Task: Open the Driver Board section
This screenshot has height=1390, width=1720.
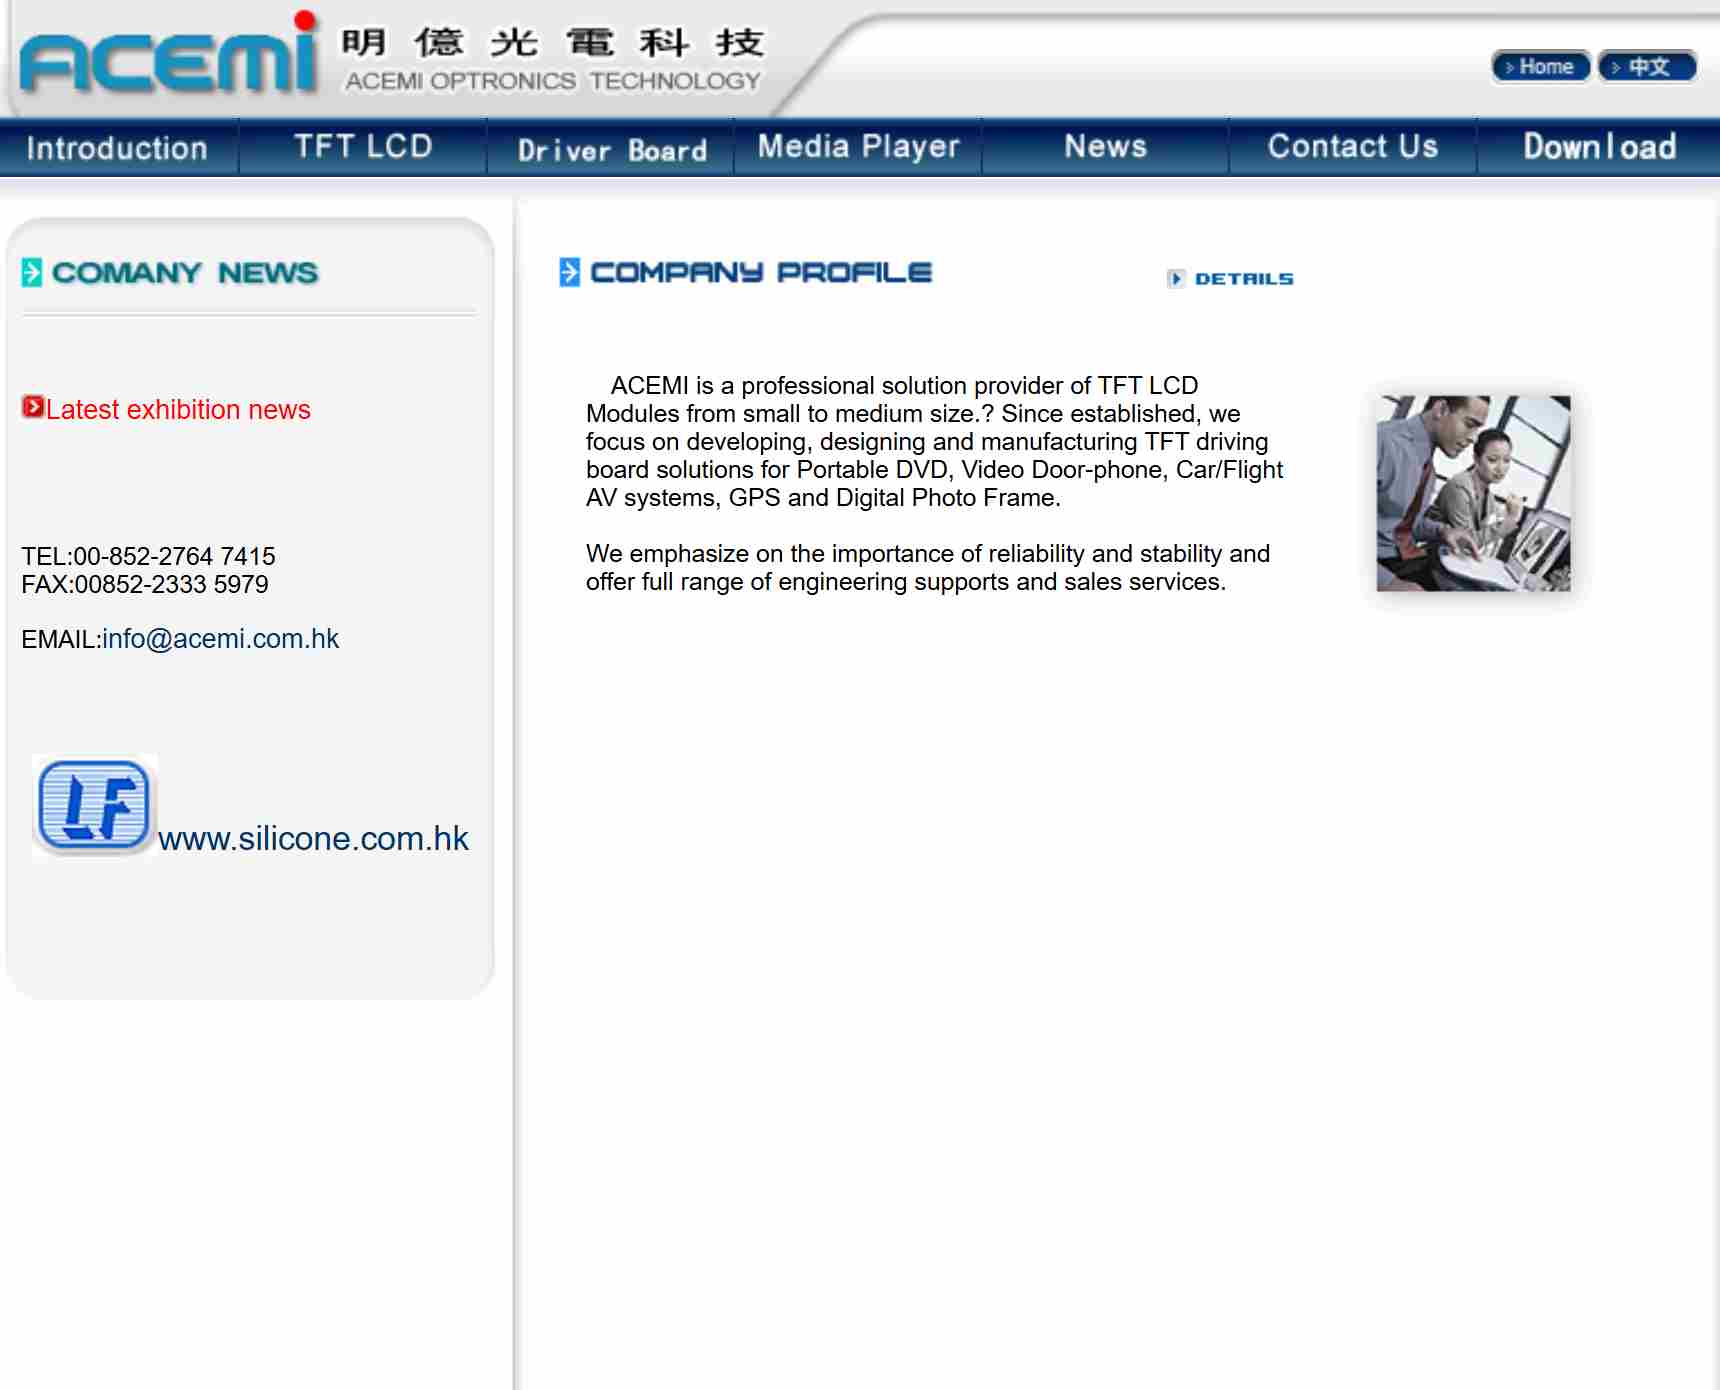Action: pyautogui.click(x=611, y=150)
